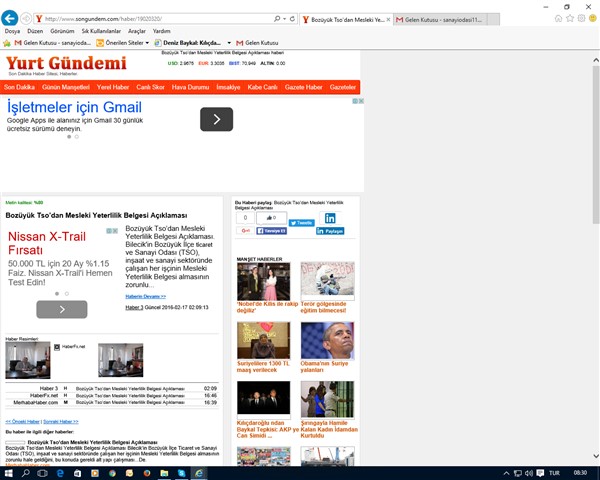Expand the address bar search dropdown arrow
The image size is (600, 480).
pos(284,19)
